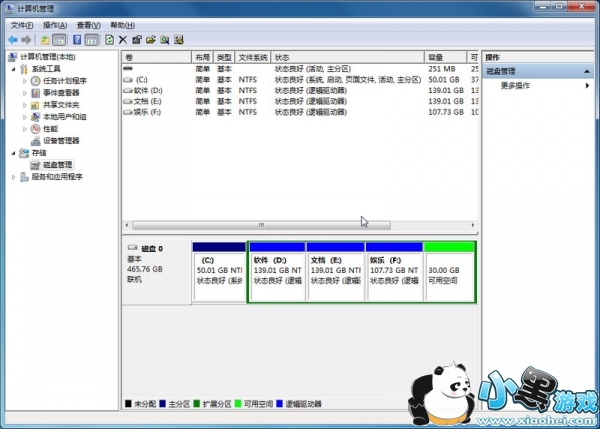Screen dimensions: 600x429
Task: Click the Back arrow in toolbar
Action: [x=11, y=40]
